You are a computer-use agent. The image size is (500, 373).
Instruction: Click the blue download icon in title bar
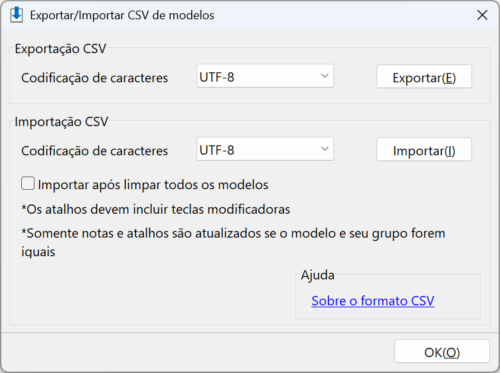pyautogui.click(x=17, y=15)
